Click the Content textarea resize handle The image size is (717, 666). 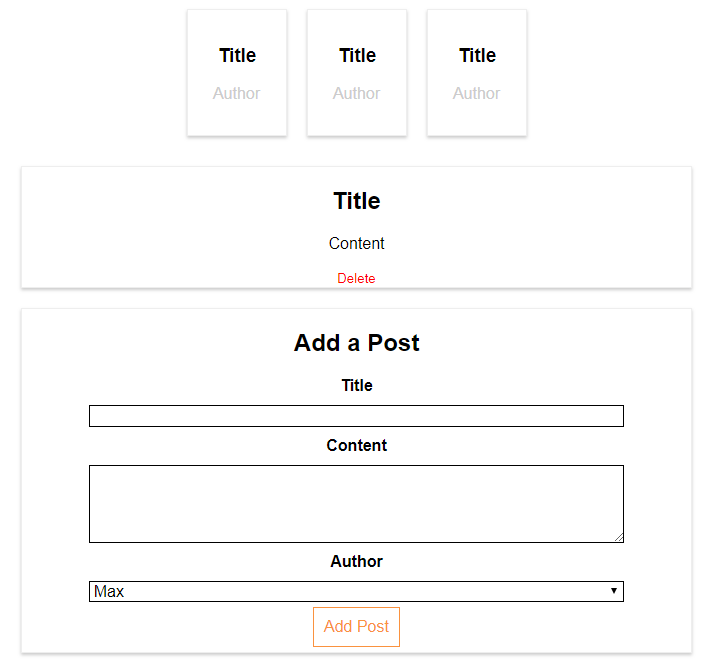618,537
